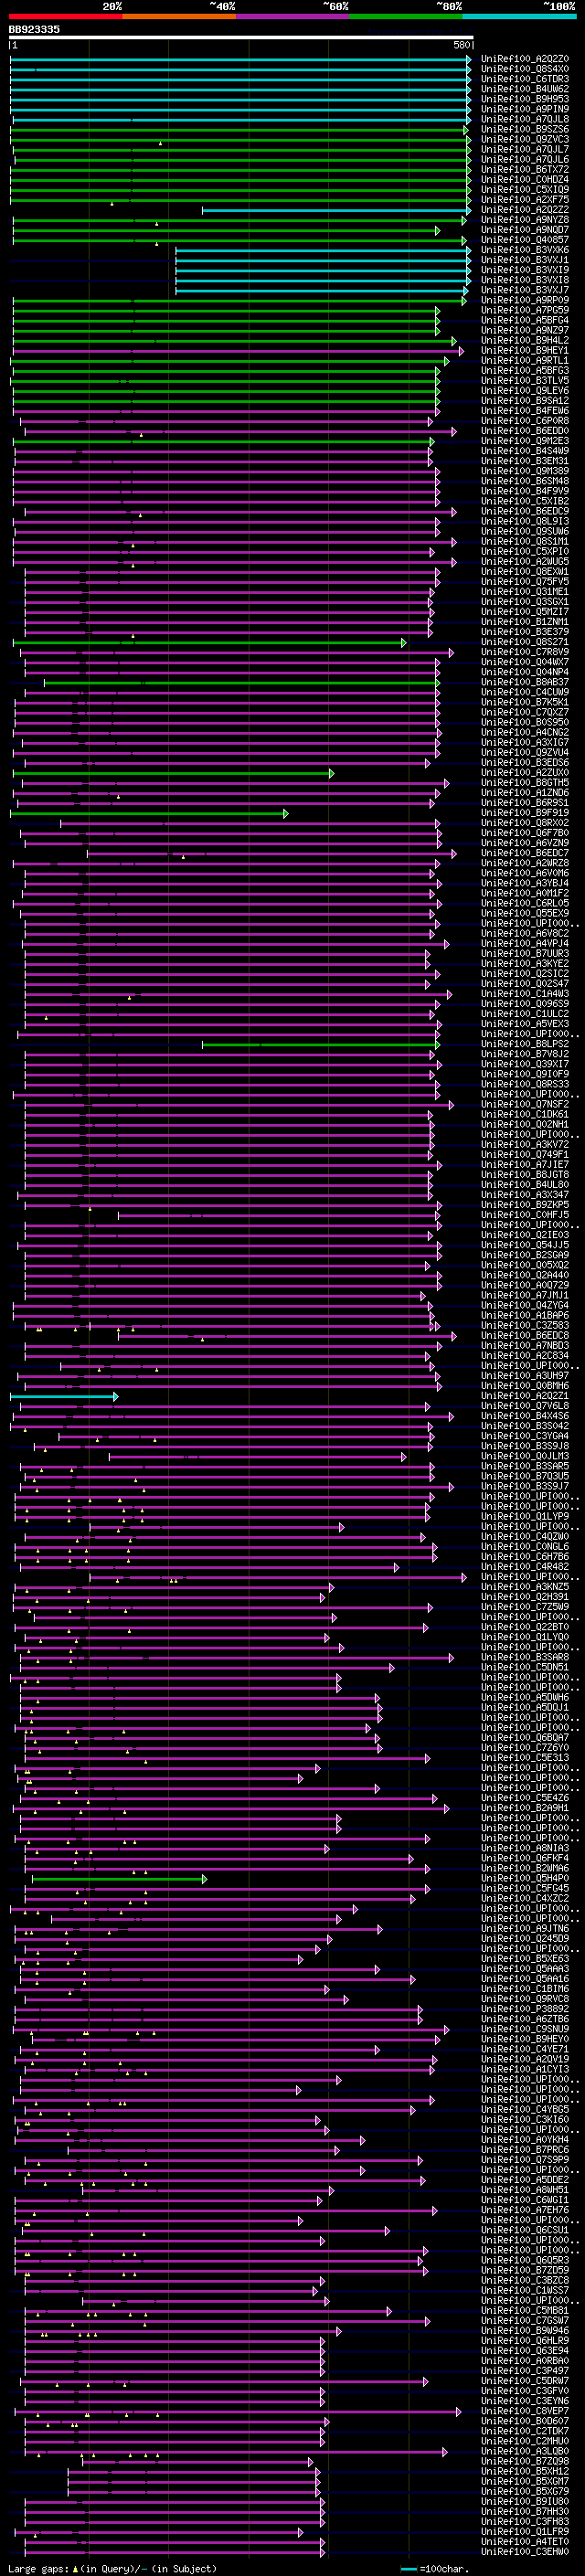The width and height of the screenshot is (585, 2576).
Task: Select label UniRef100_Q9ZVC3
Action: (525, 139)
